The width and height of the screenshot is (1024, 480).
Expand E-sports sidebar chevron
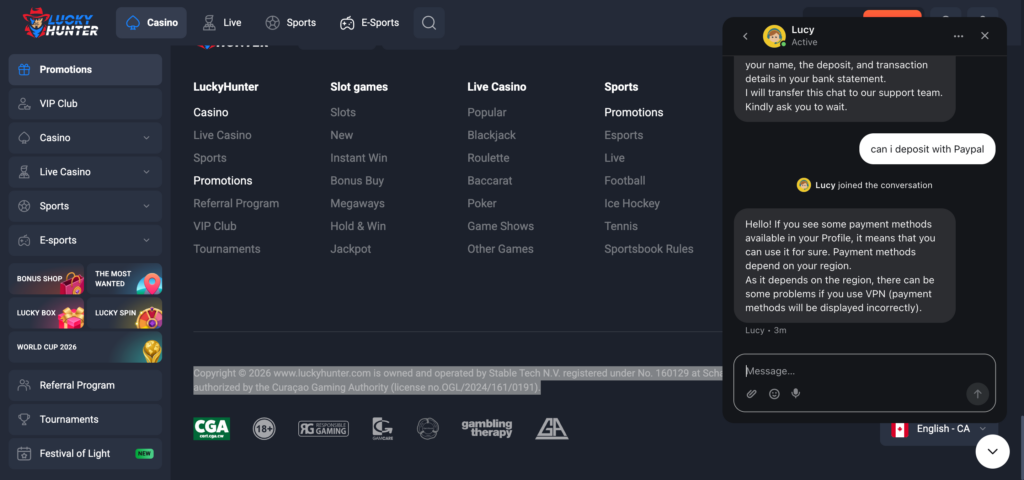(146, 240)
